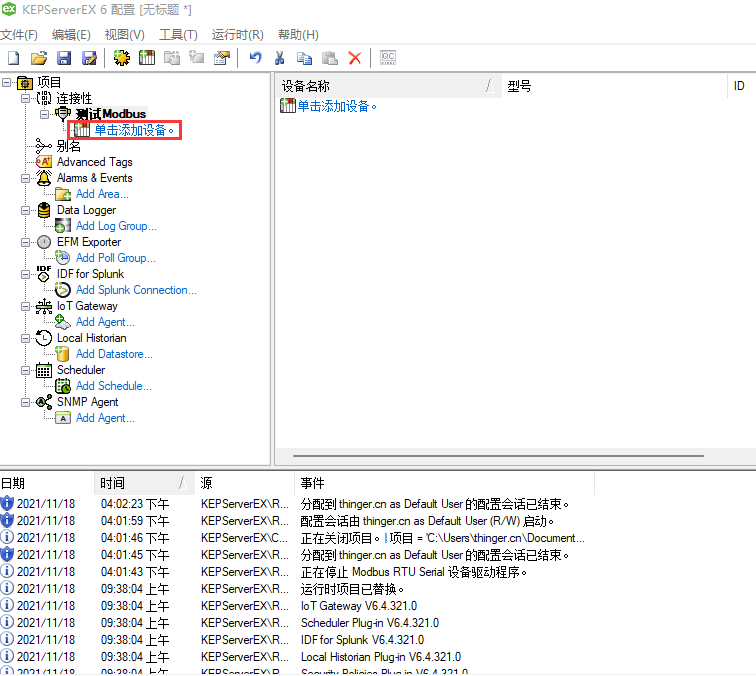Launch the Quick Client toolbar icon
Viewport: 756px width, 676px height.
388,58
